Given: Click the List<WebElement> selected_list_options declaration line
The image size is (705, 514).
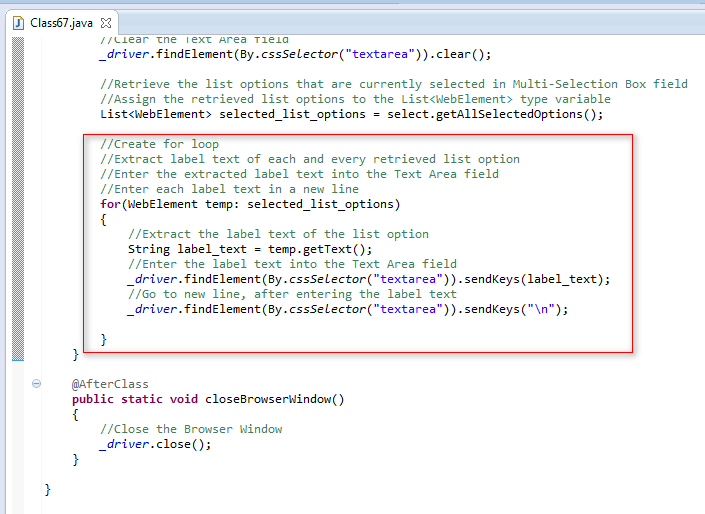Looking at the screenshot, I should tap(352, 114).
